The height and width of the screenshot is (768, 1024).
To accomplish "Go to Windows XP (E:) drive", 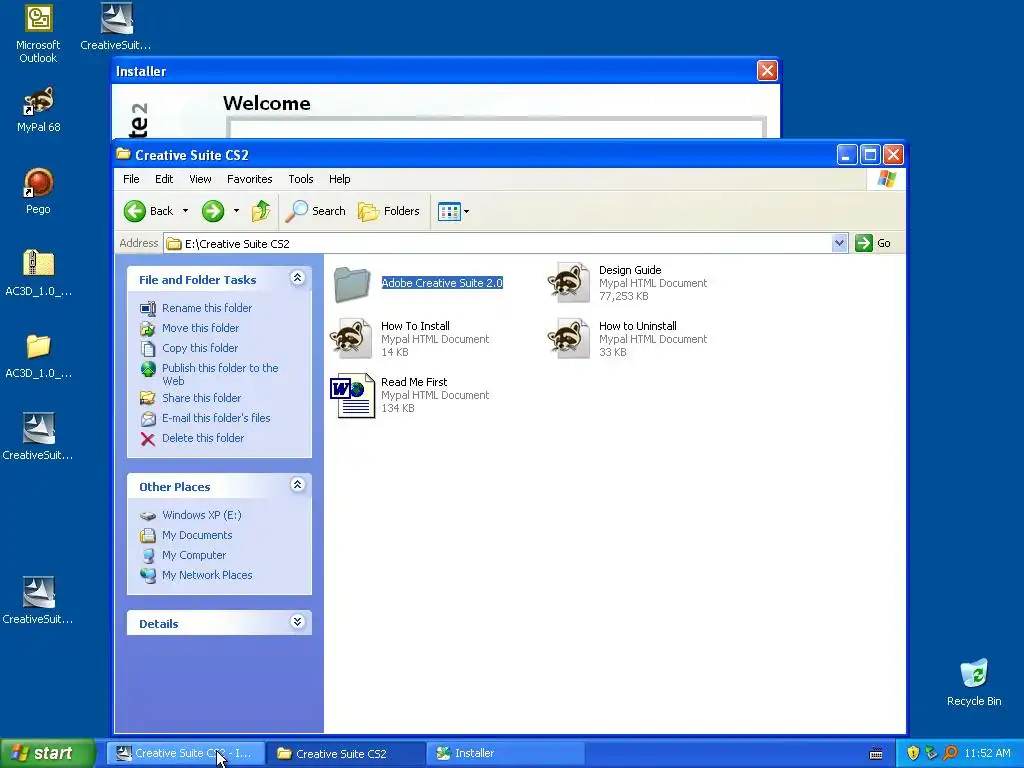I will [x=202, y=515].
